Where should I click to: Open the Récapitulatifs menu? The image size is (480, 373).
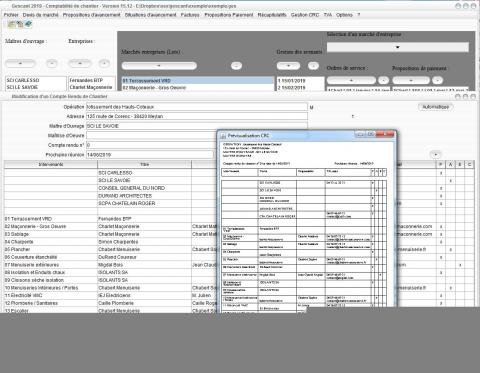[272, 15]
